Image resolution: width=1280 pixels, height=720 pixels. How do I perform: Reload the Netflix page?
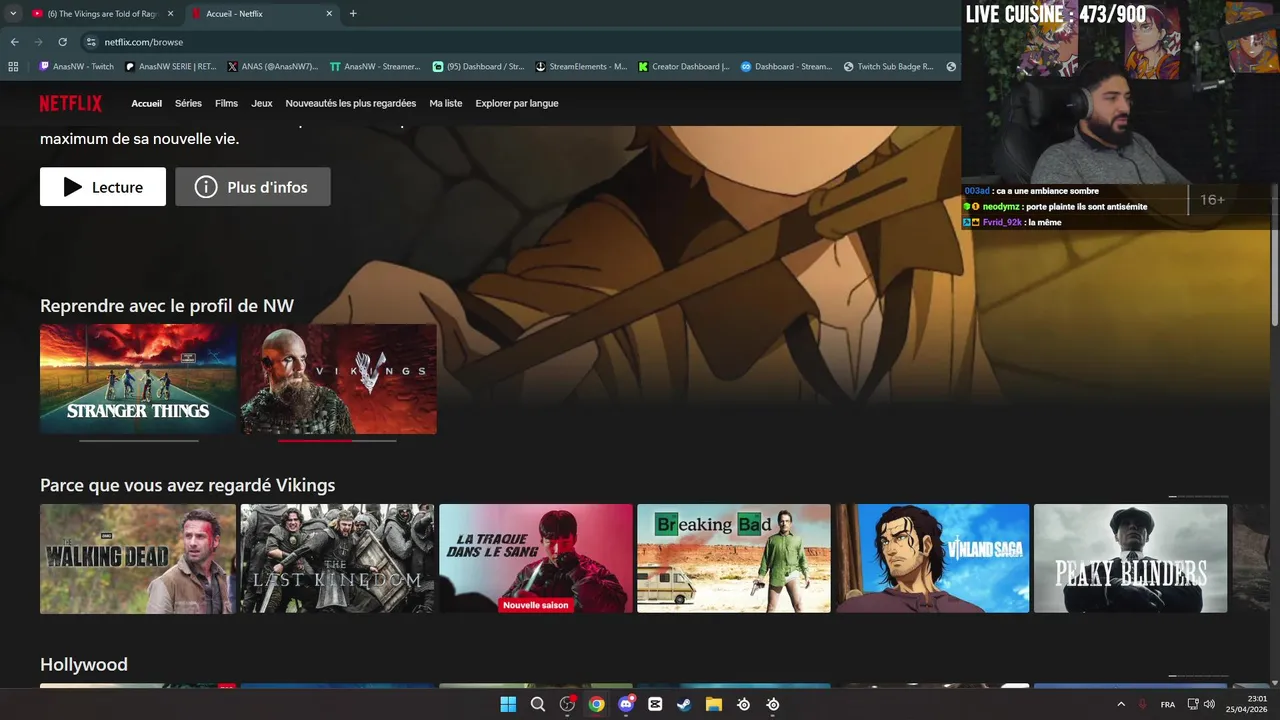pos(62,42)
